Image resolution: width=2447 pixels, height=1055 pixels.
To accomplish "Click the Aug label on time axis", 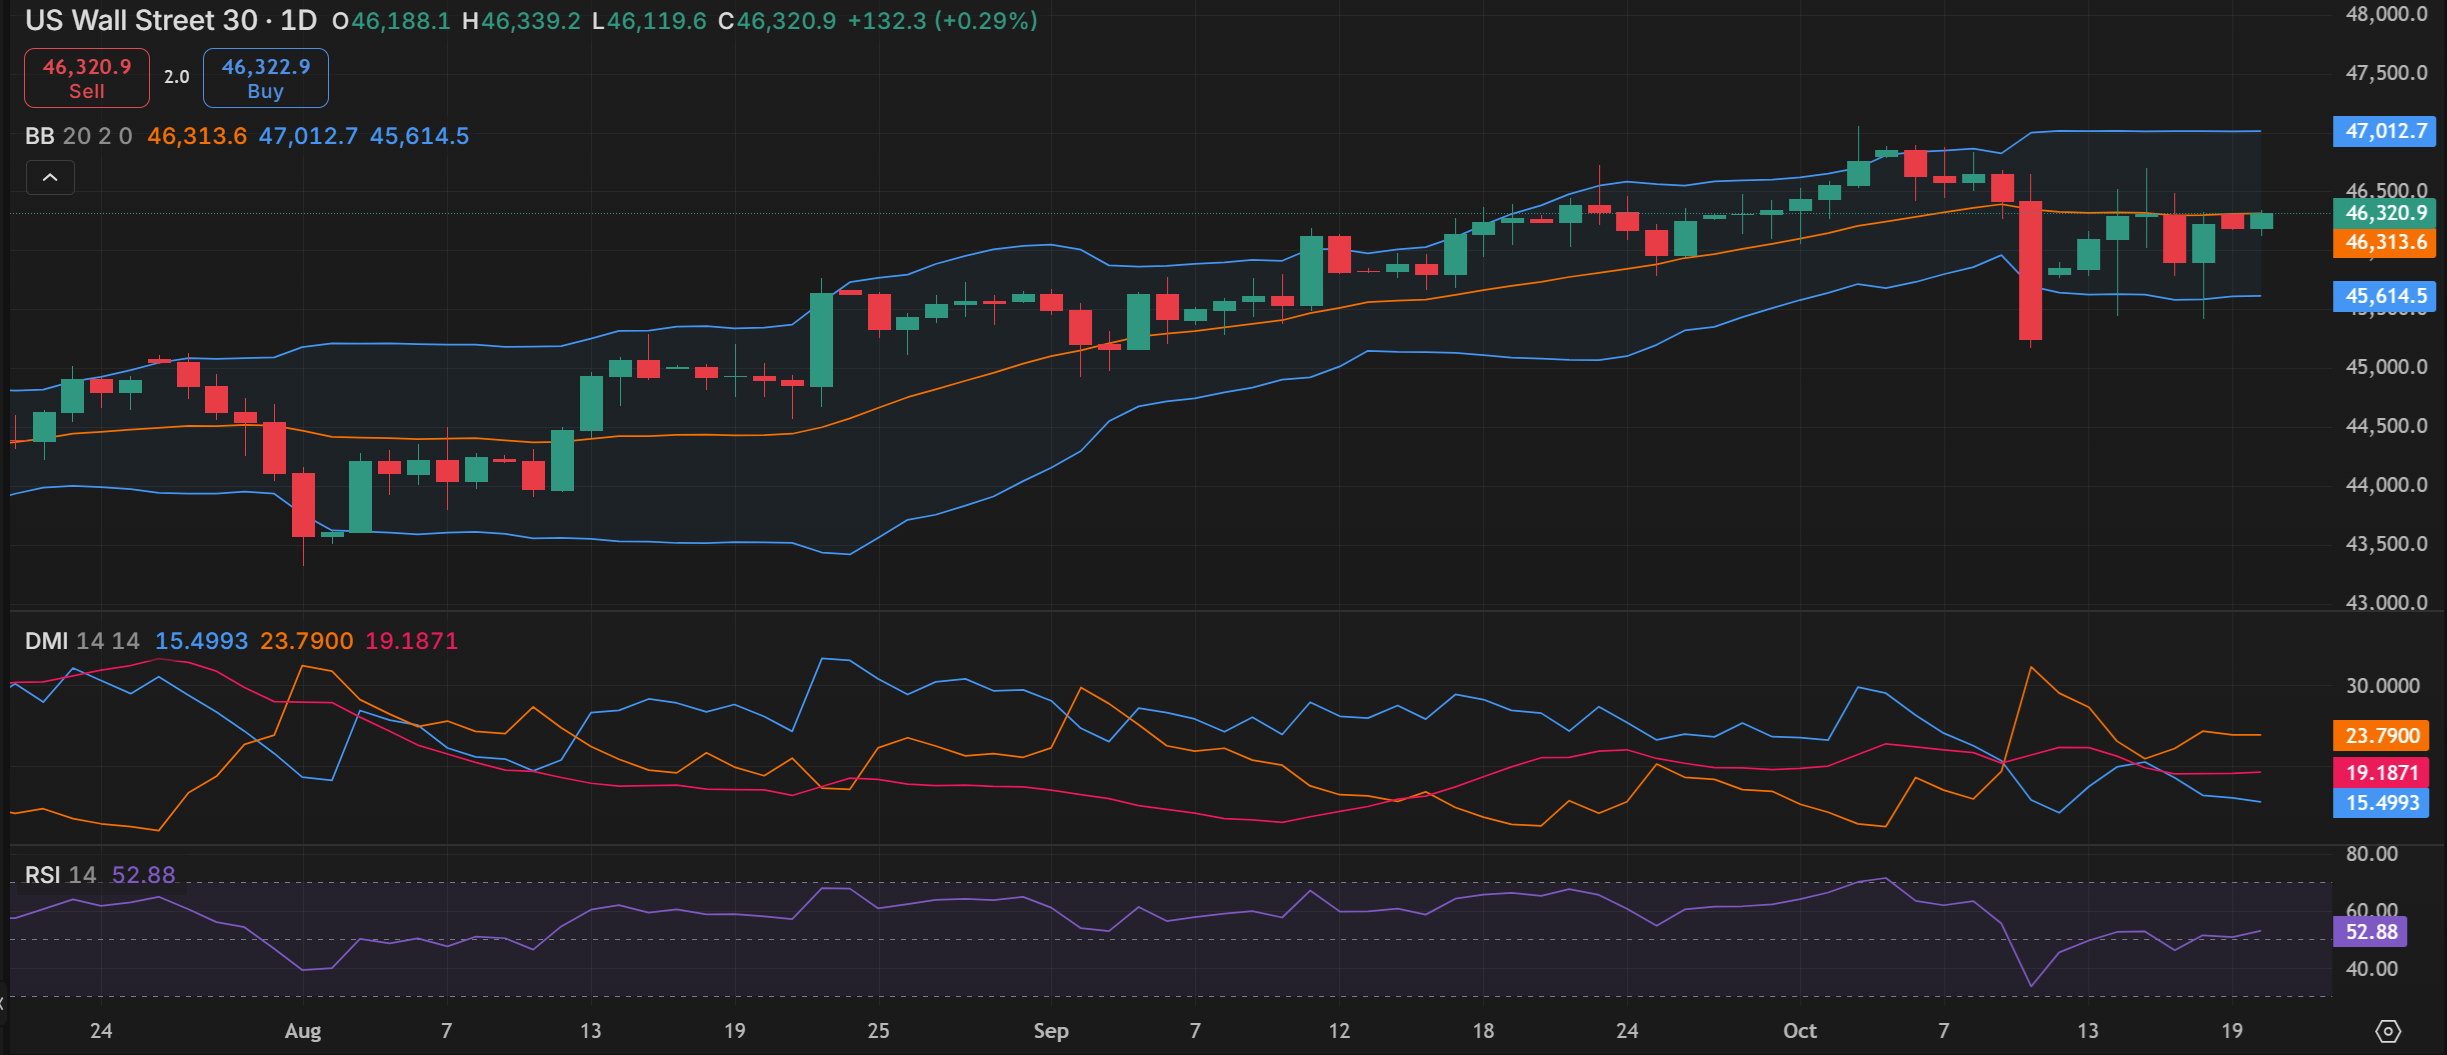I will tap(303, 1031).
